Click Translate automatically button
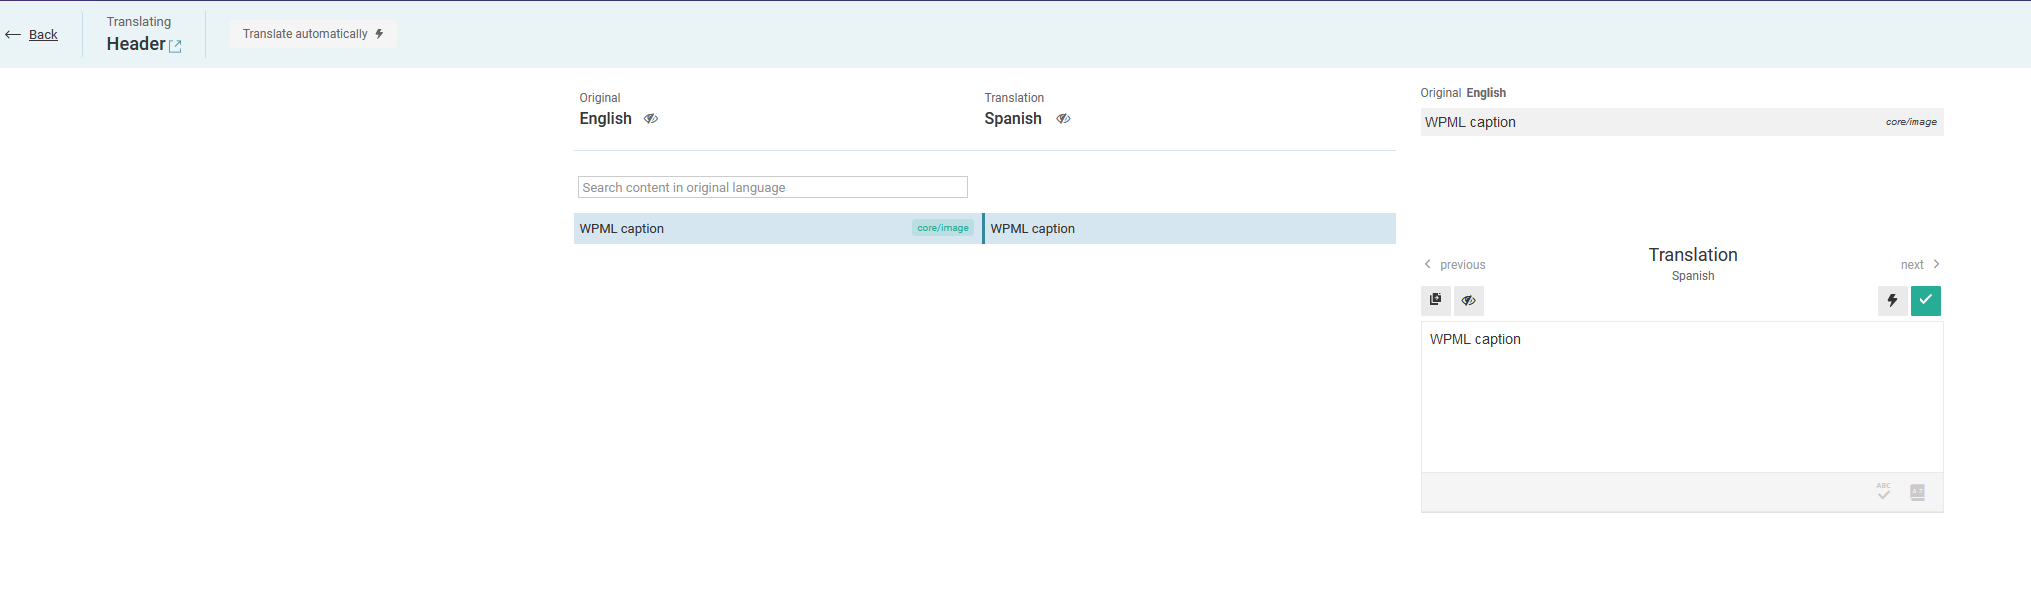The height and width of the screenshot is (611, 2031). [313, 34]
